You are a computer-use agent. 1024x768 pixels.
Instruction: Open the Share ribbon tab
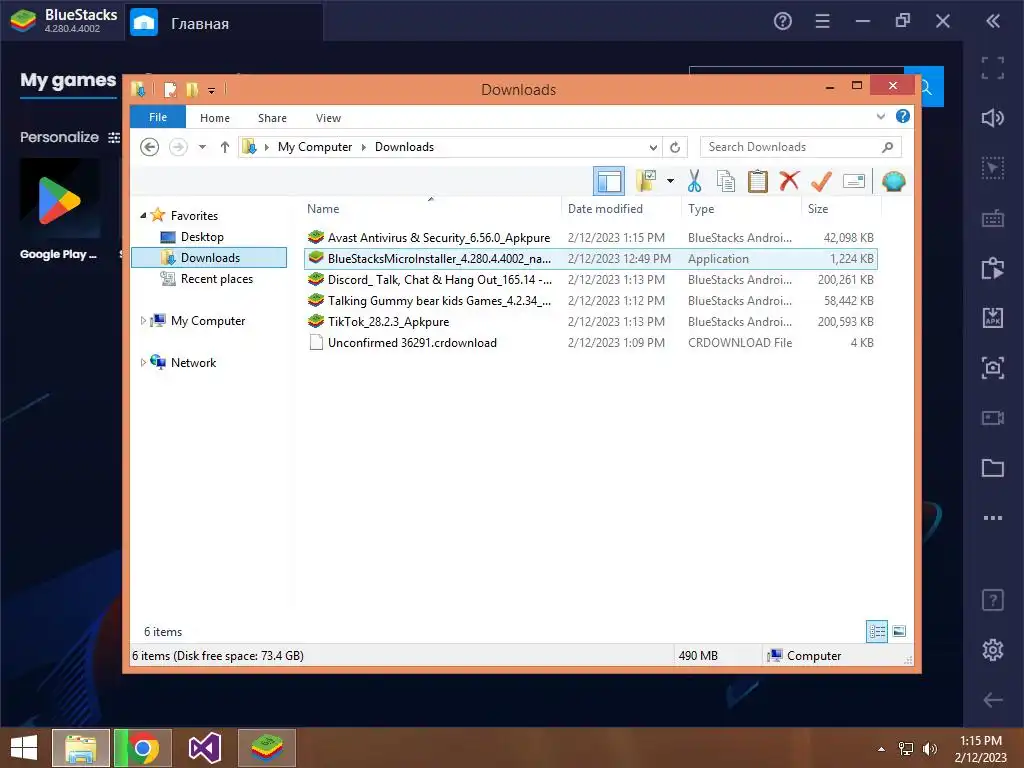point(272,118)
